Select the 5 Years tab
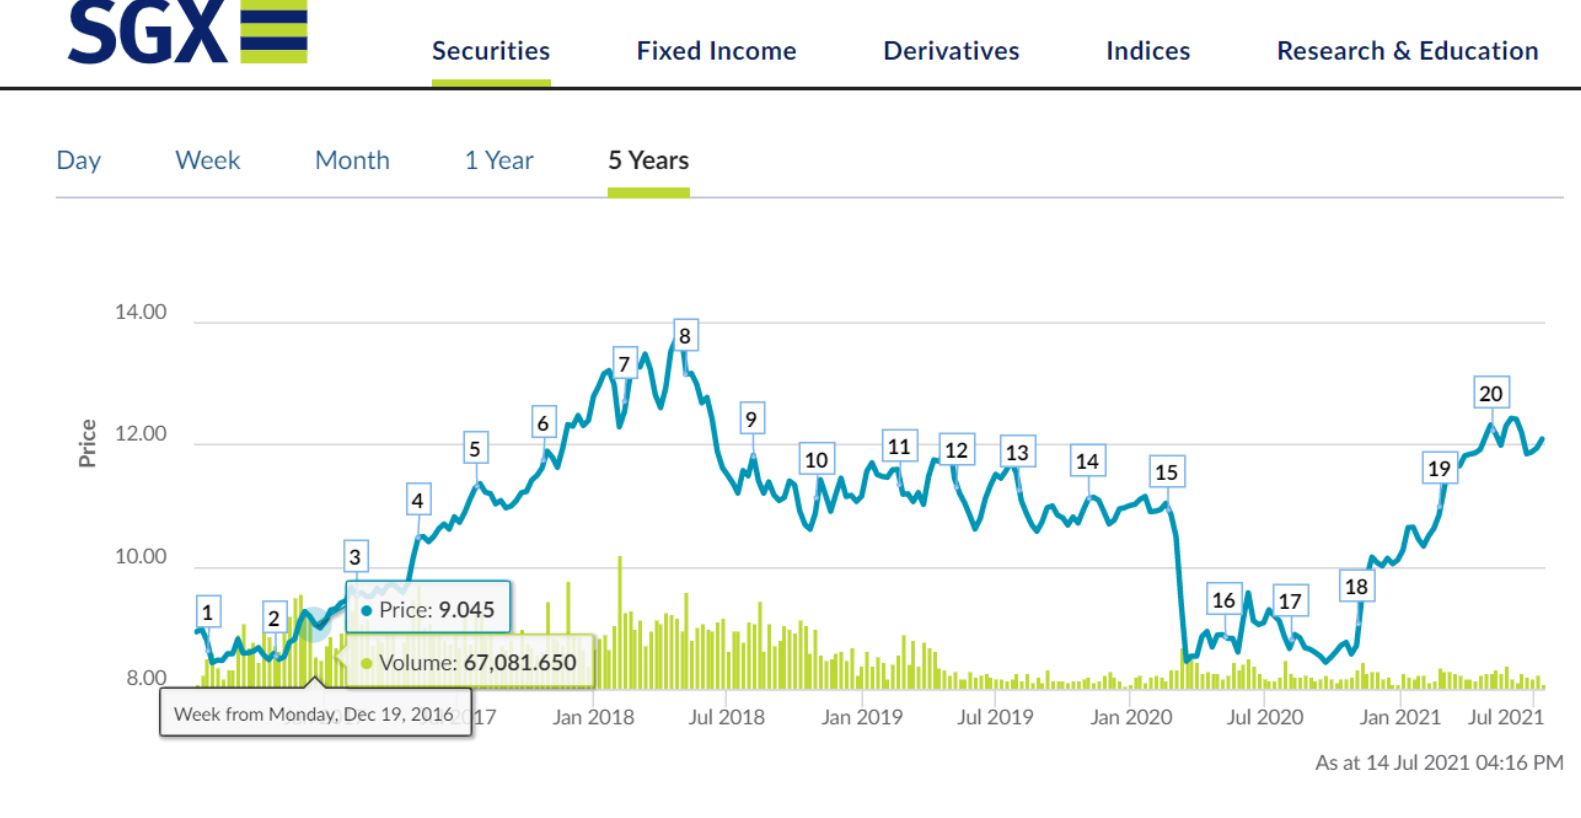This screenshot has height=818, width=1581. 648,160
